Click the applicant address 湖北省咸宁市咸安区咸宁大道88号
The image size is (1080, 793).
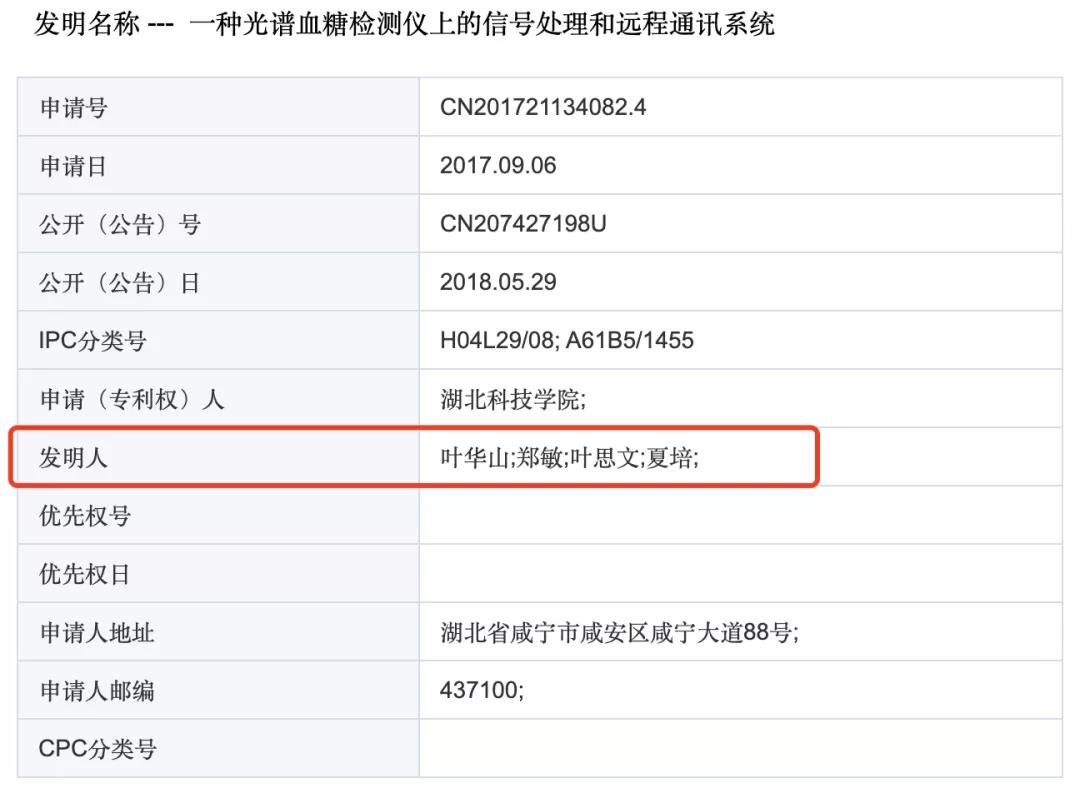point(619,632)
